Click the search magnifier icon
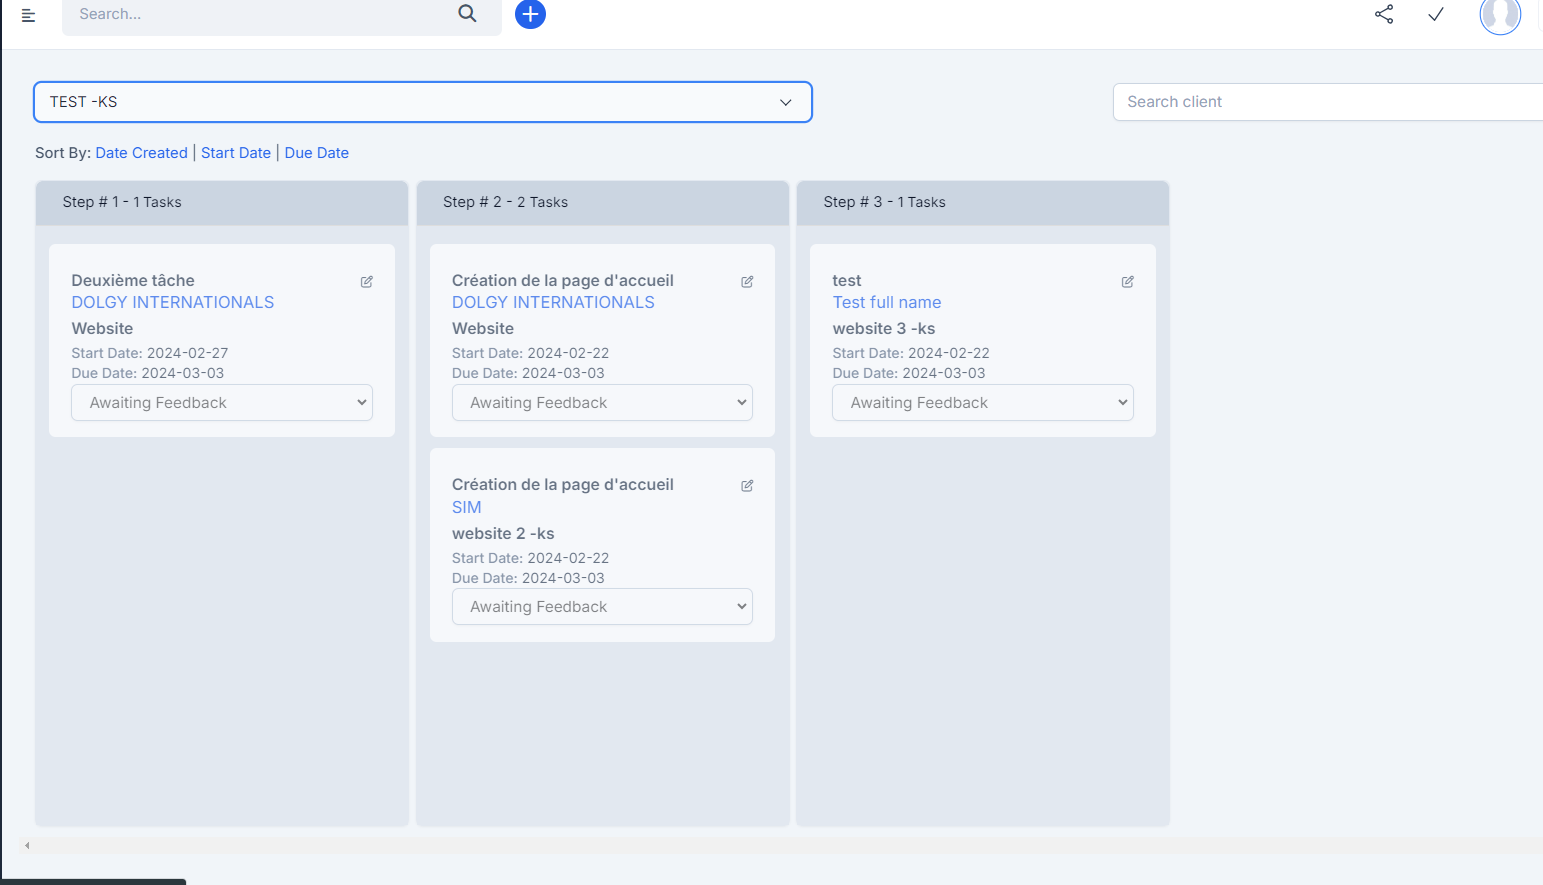This screenshot has width=1543, height=885. pyautogui.click(x=466, y=13)
